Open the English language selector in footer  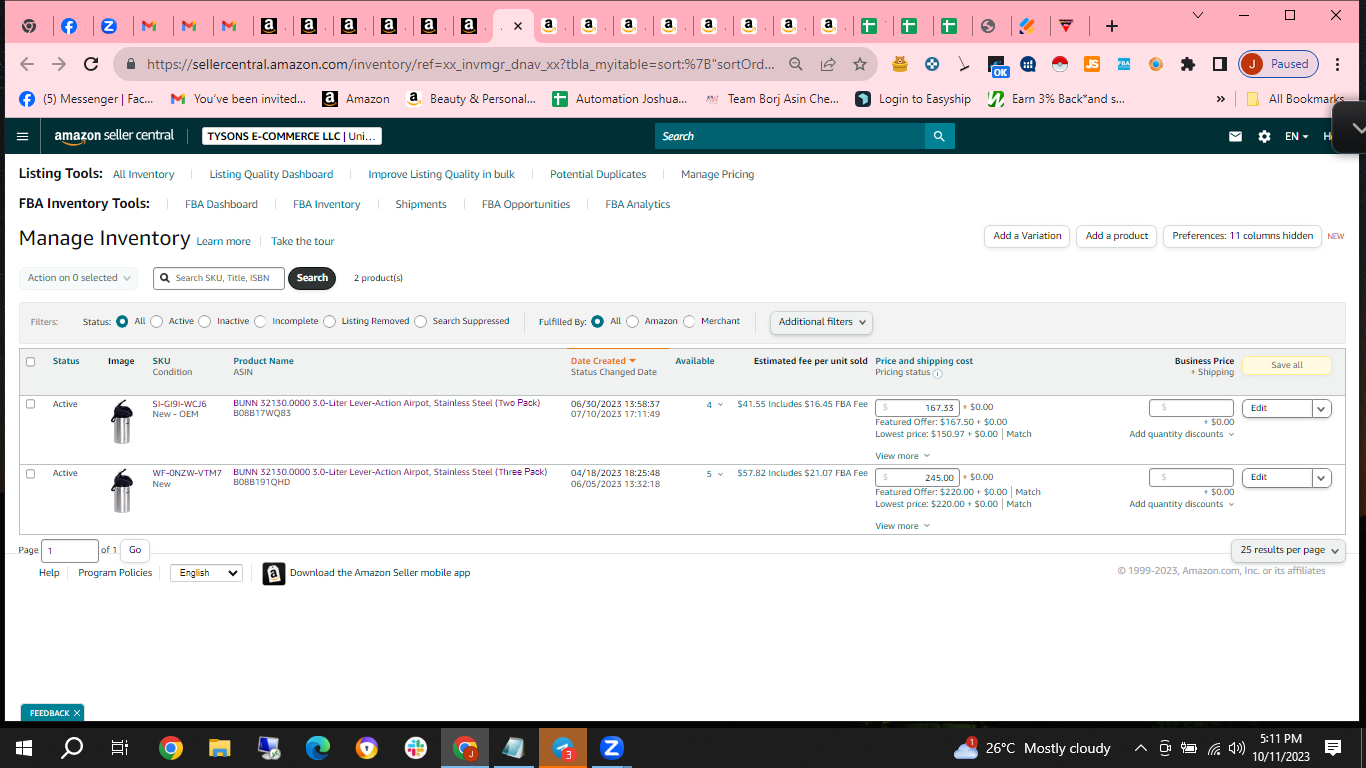coord(206,573)
